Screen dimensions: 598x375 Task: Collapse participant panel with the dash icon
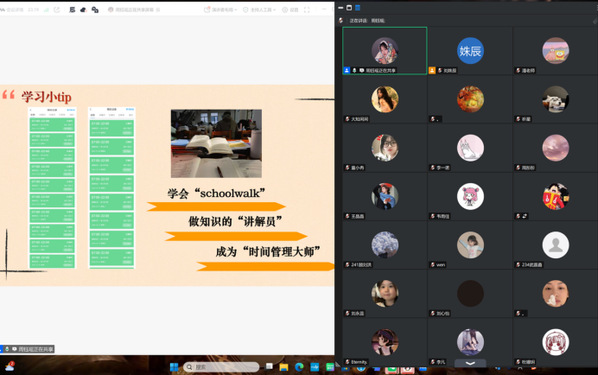(x=341, y=8)
